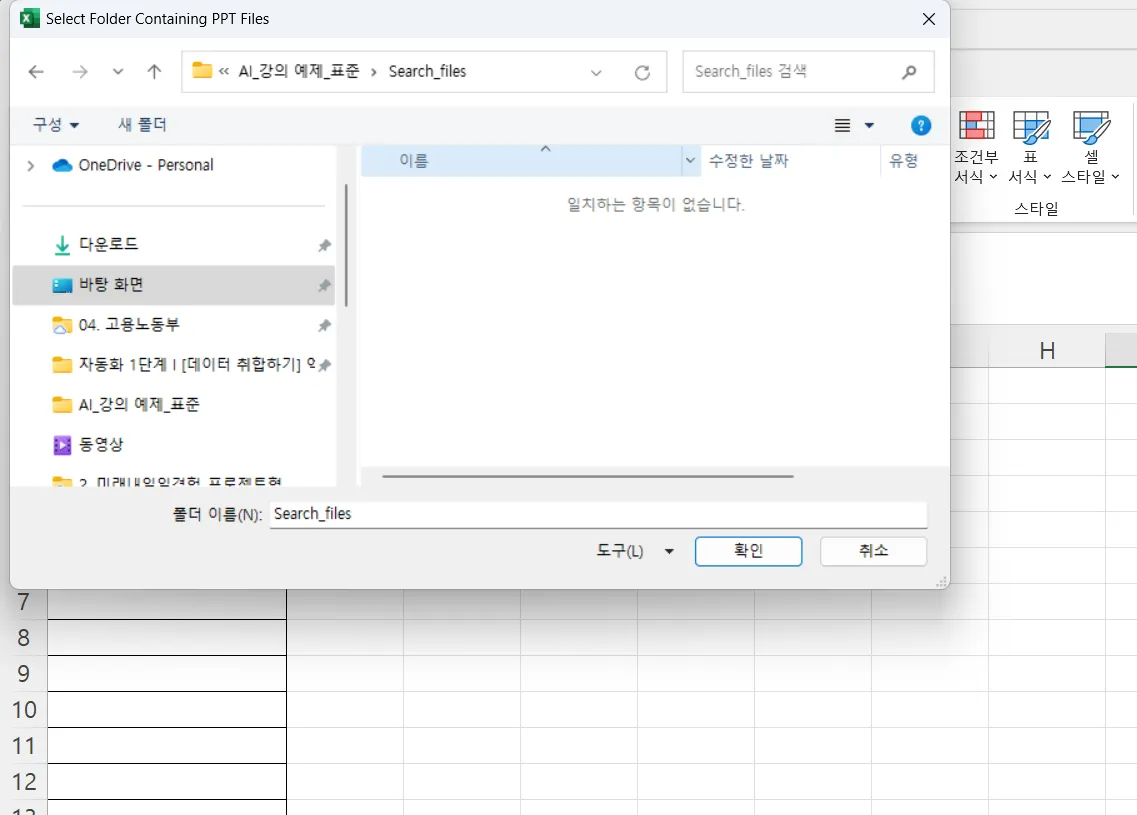Image resolution: width=1137 pixels, height=815 pixels.
Task: Click the Back navigation arrow
Action: pyautogui.click(x=37, y=72)
